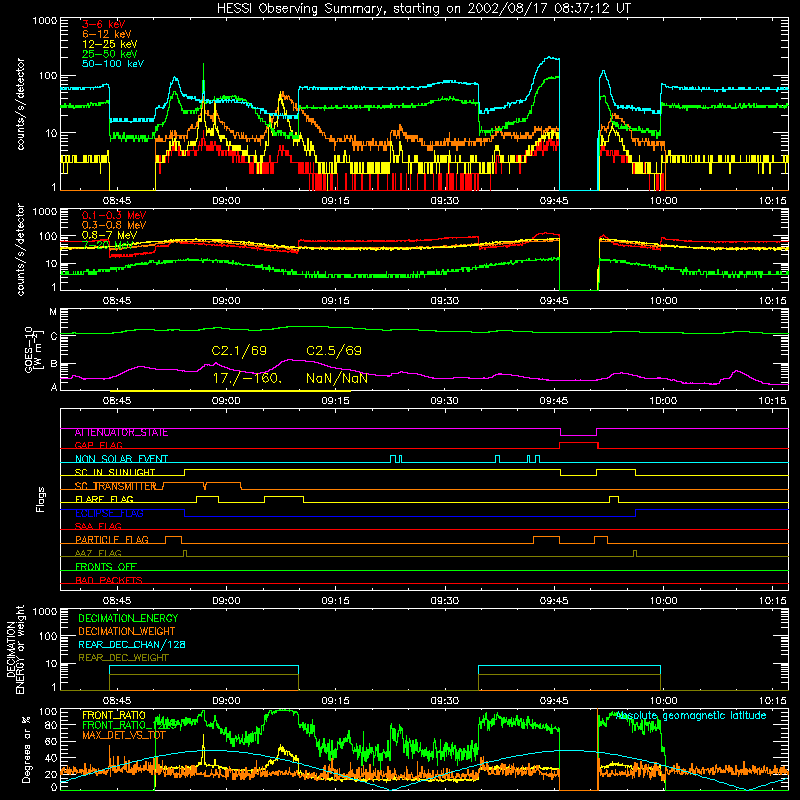Click the C2.5/69 flare annotation
The height and width of the screenshot is (800, 800).
pos(334,351)
